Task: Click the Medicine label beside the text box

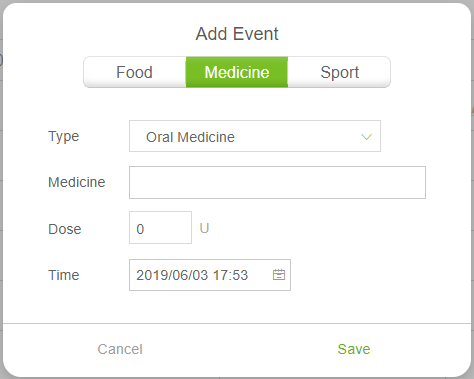Action: pyautogui.click(x=77, y=182)
